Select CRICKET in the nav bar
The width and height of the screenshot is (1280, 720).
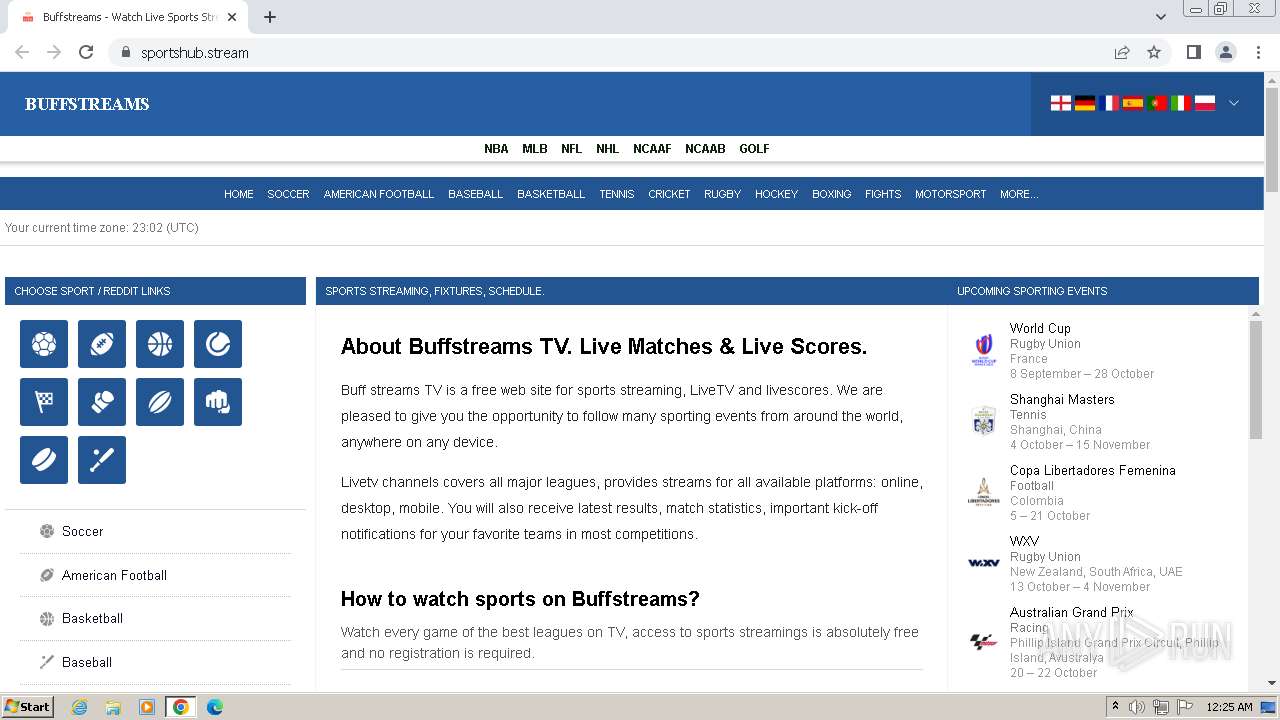click(669, 194)
